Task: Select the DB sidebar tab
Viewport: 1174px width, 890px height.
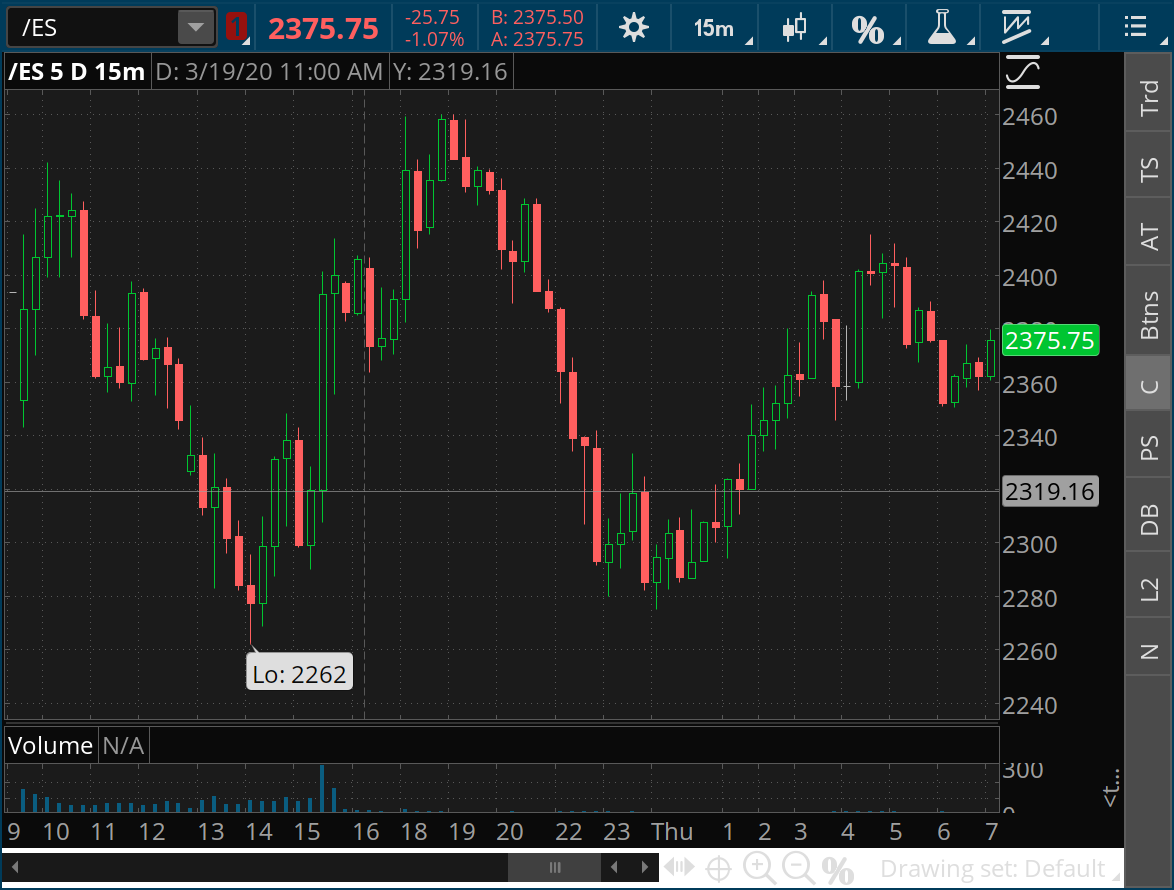Action: click(1149, 519)
